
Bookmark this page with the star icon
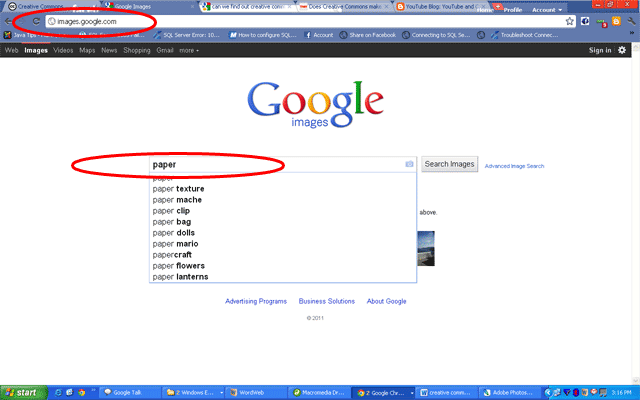click(x=569, y=21)
